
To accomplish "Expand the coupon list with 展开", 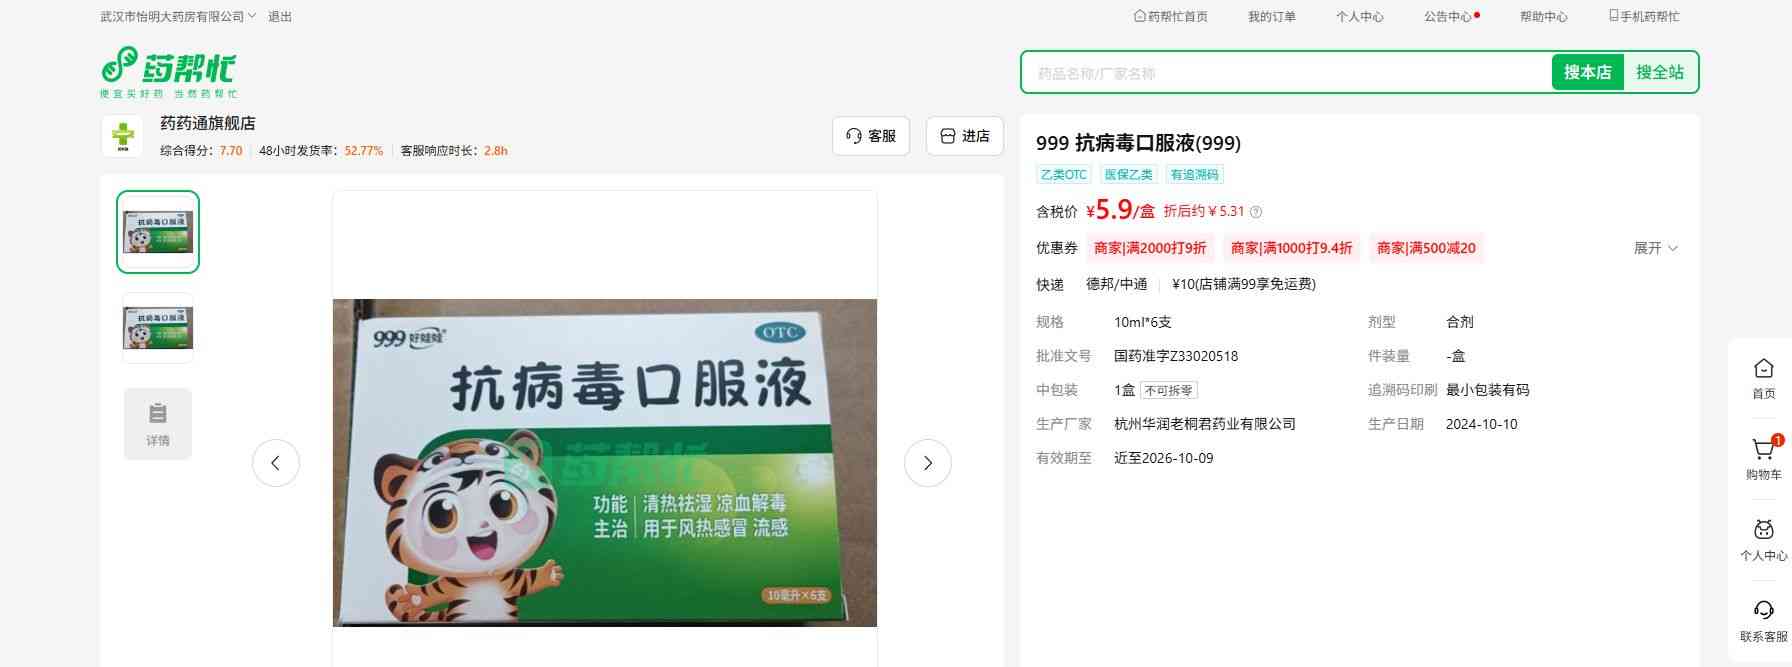I will tap(1655, 248).
